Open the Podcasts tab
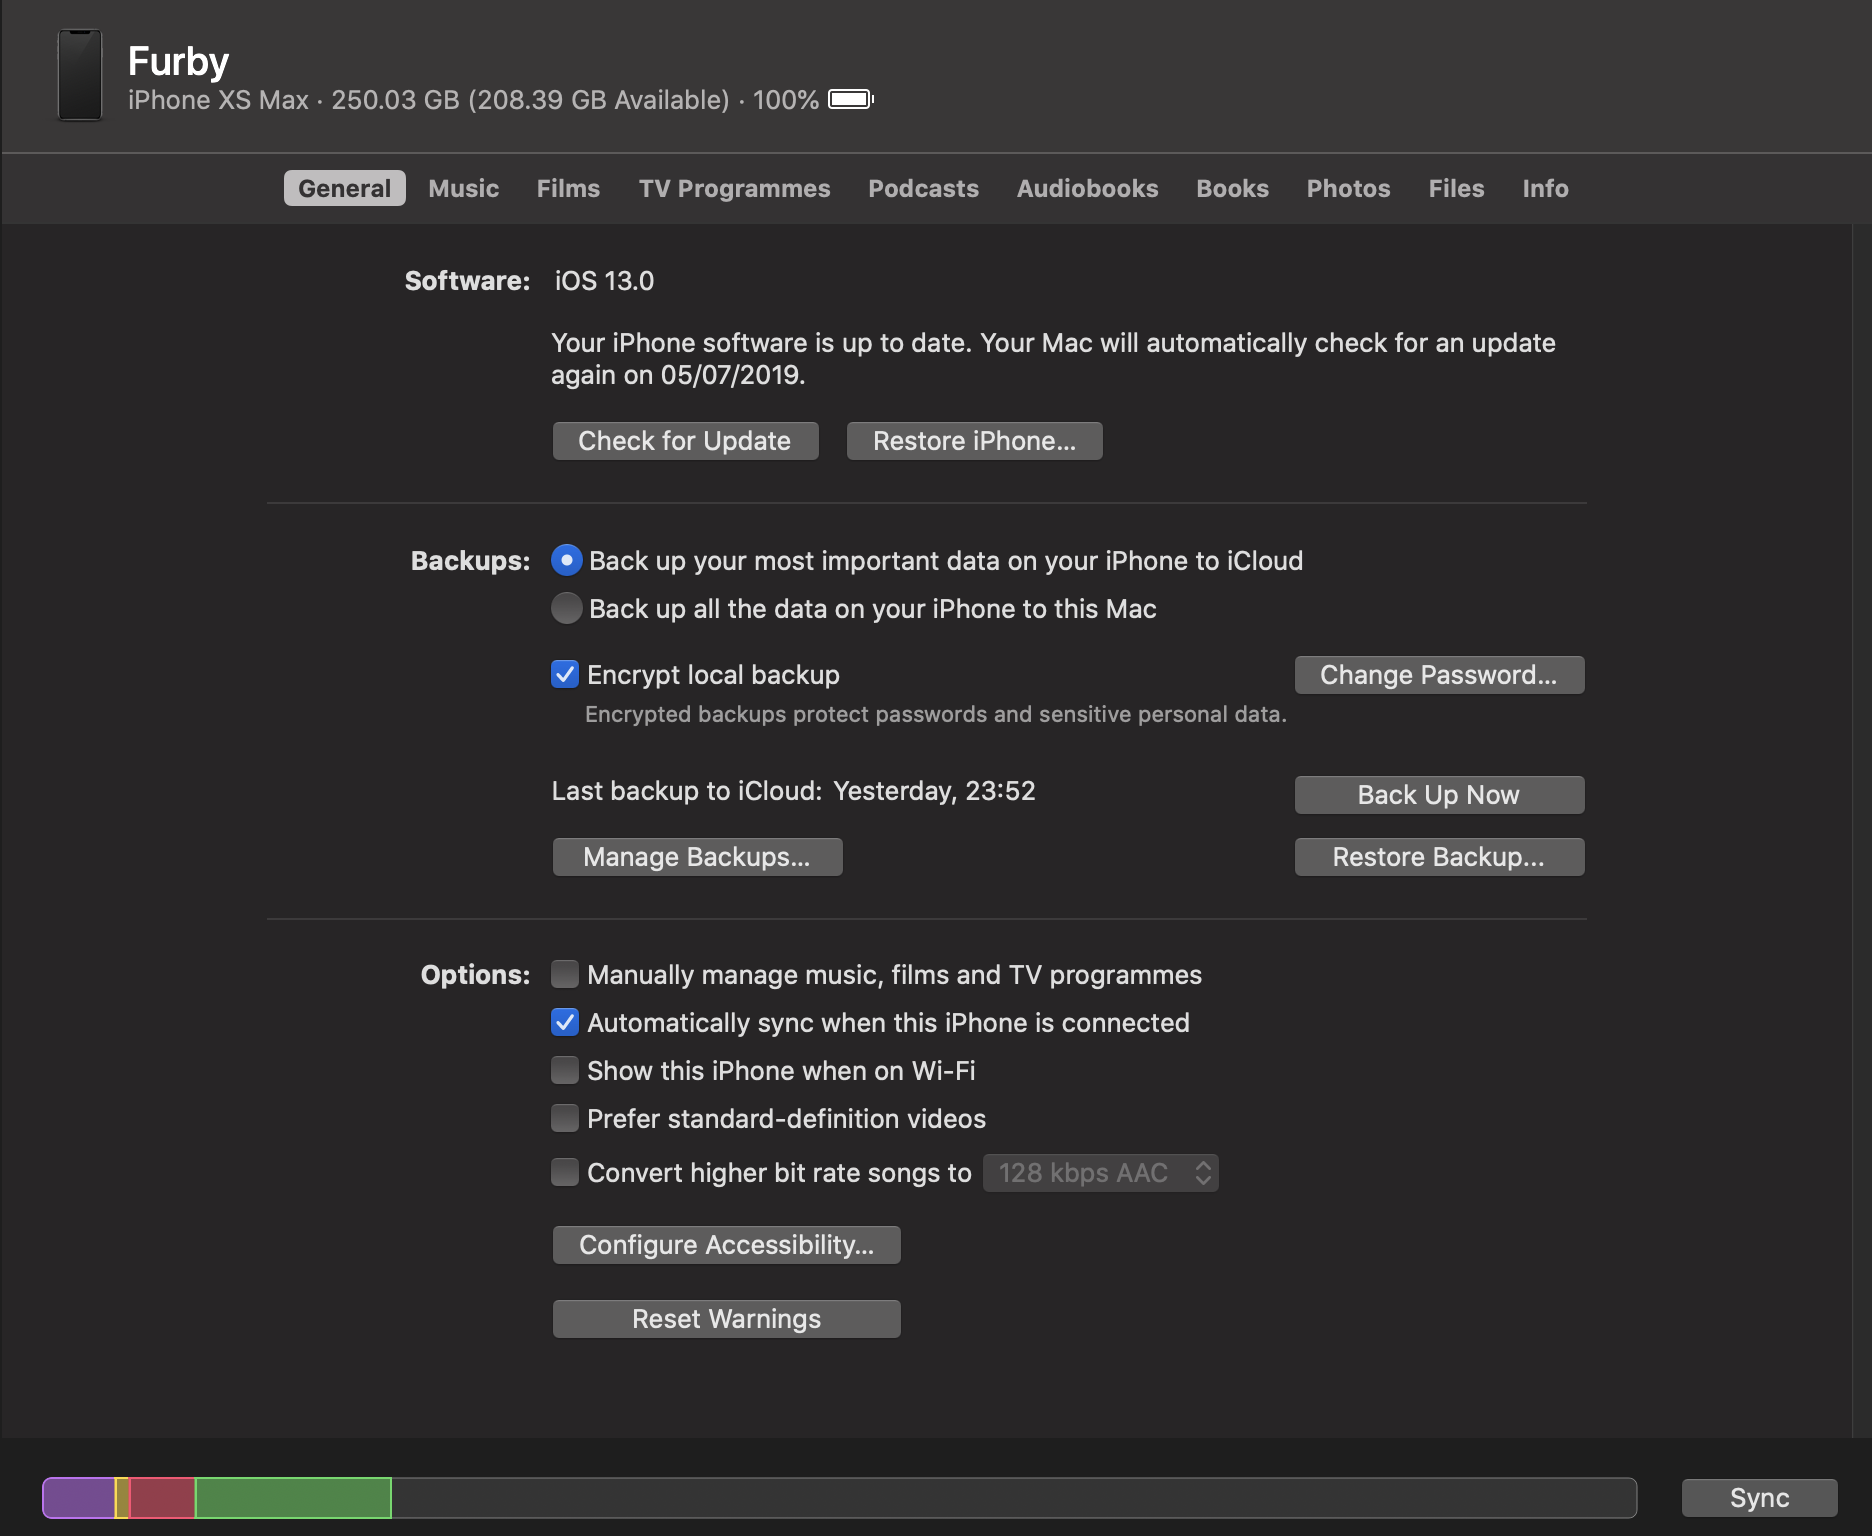 pos(923,188)
